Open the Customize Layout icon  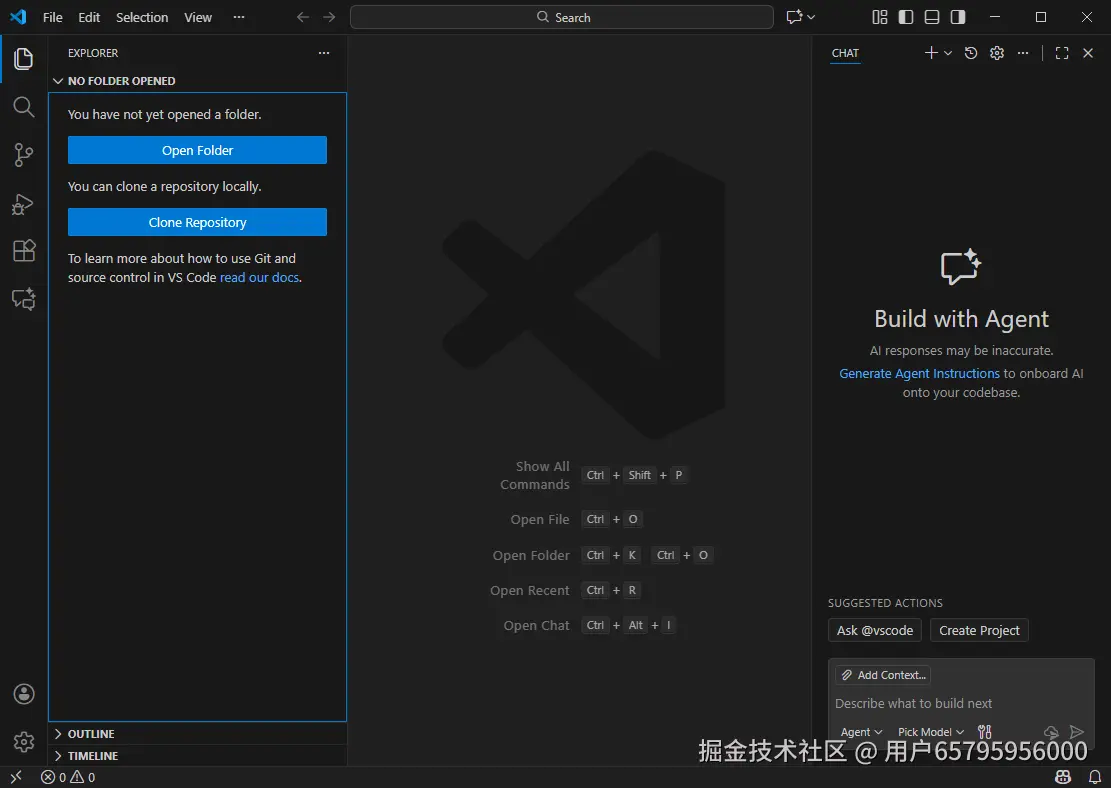[880, 17]
